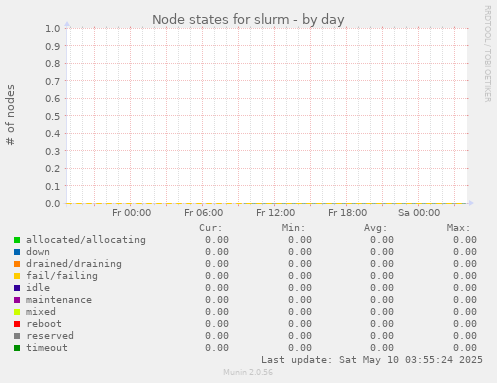Click the Min value for maintenance
The height and width of the screenshot is (383, 497).
300,300
